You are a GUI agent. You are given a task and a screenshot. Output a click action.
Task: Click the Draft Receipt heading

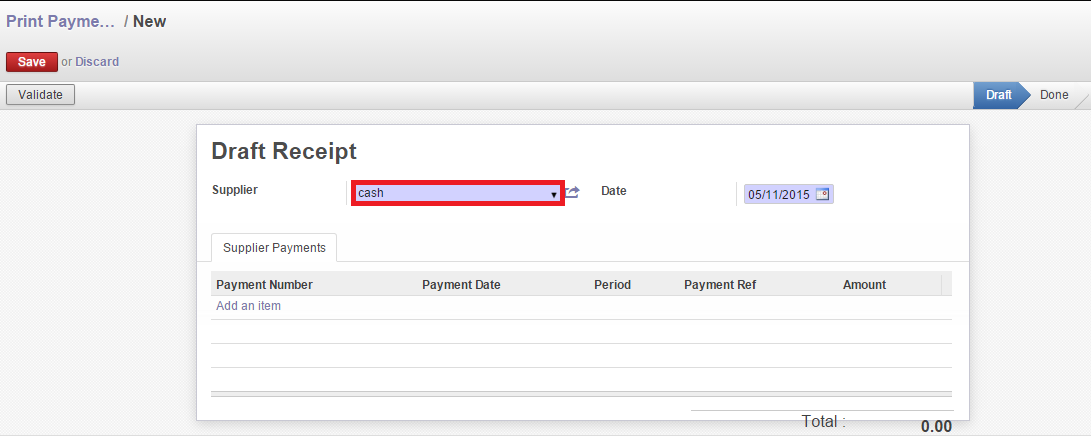click(x=284, y=151)
